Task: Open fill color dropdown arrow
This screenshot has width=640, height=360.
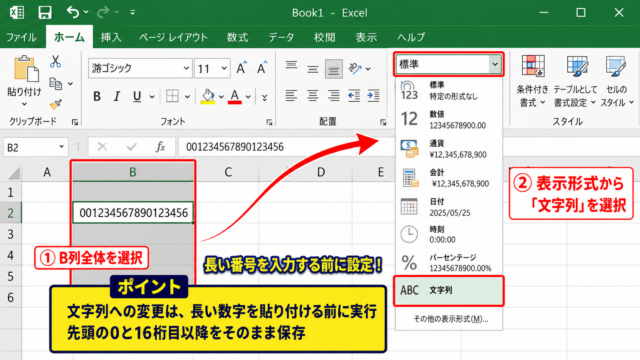Action: click(x=221, y=97)
